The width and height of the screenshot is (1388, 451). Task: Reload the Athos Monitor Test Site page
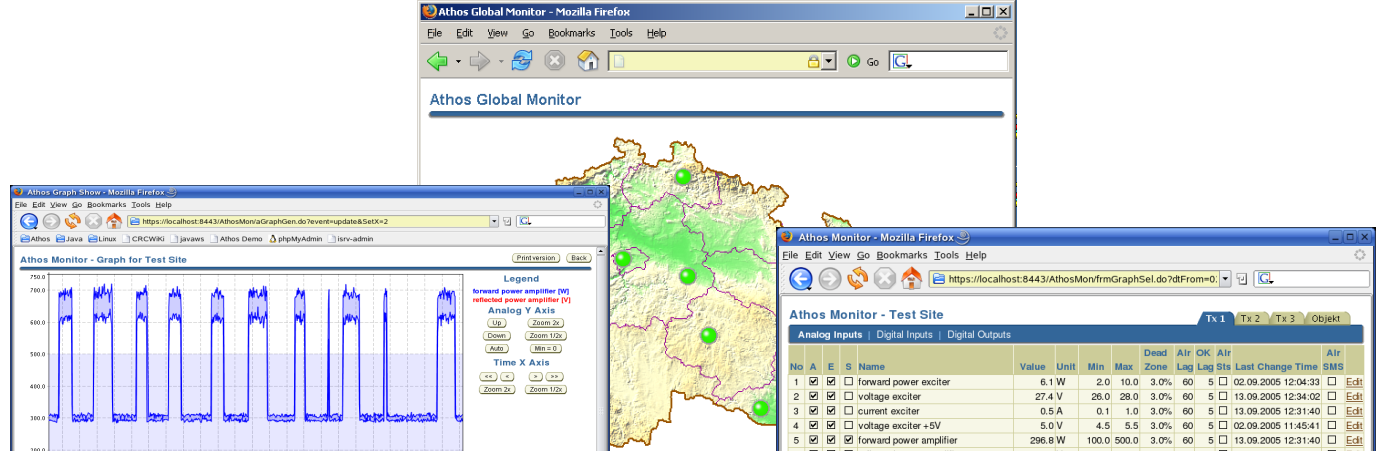pos(857,279)
